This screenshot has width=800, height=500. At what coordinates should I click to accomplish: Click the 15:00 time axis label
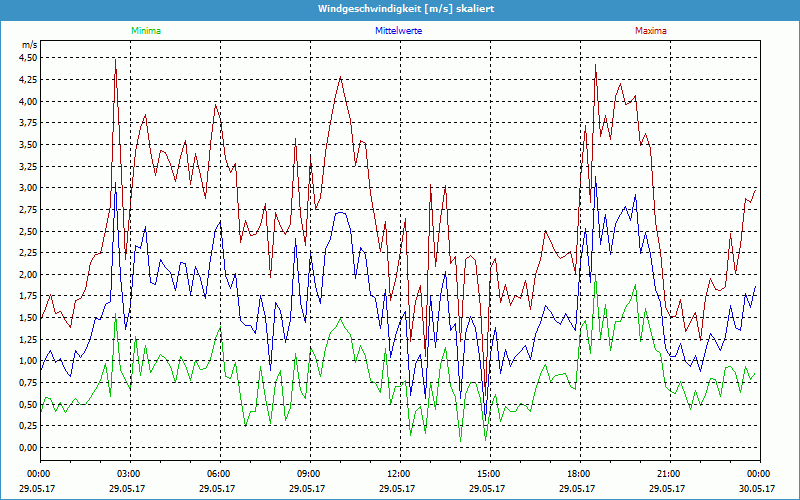490,473
